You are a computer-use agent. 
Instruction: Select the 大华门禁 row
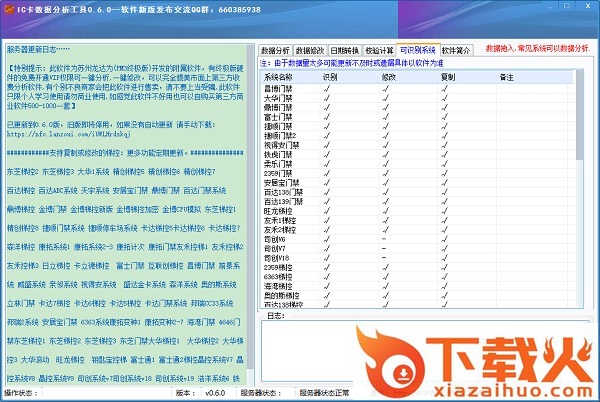(x=417, y=98)
